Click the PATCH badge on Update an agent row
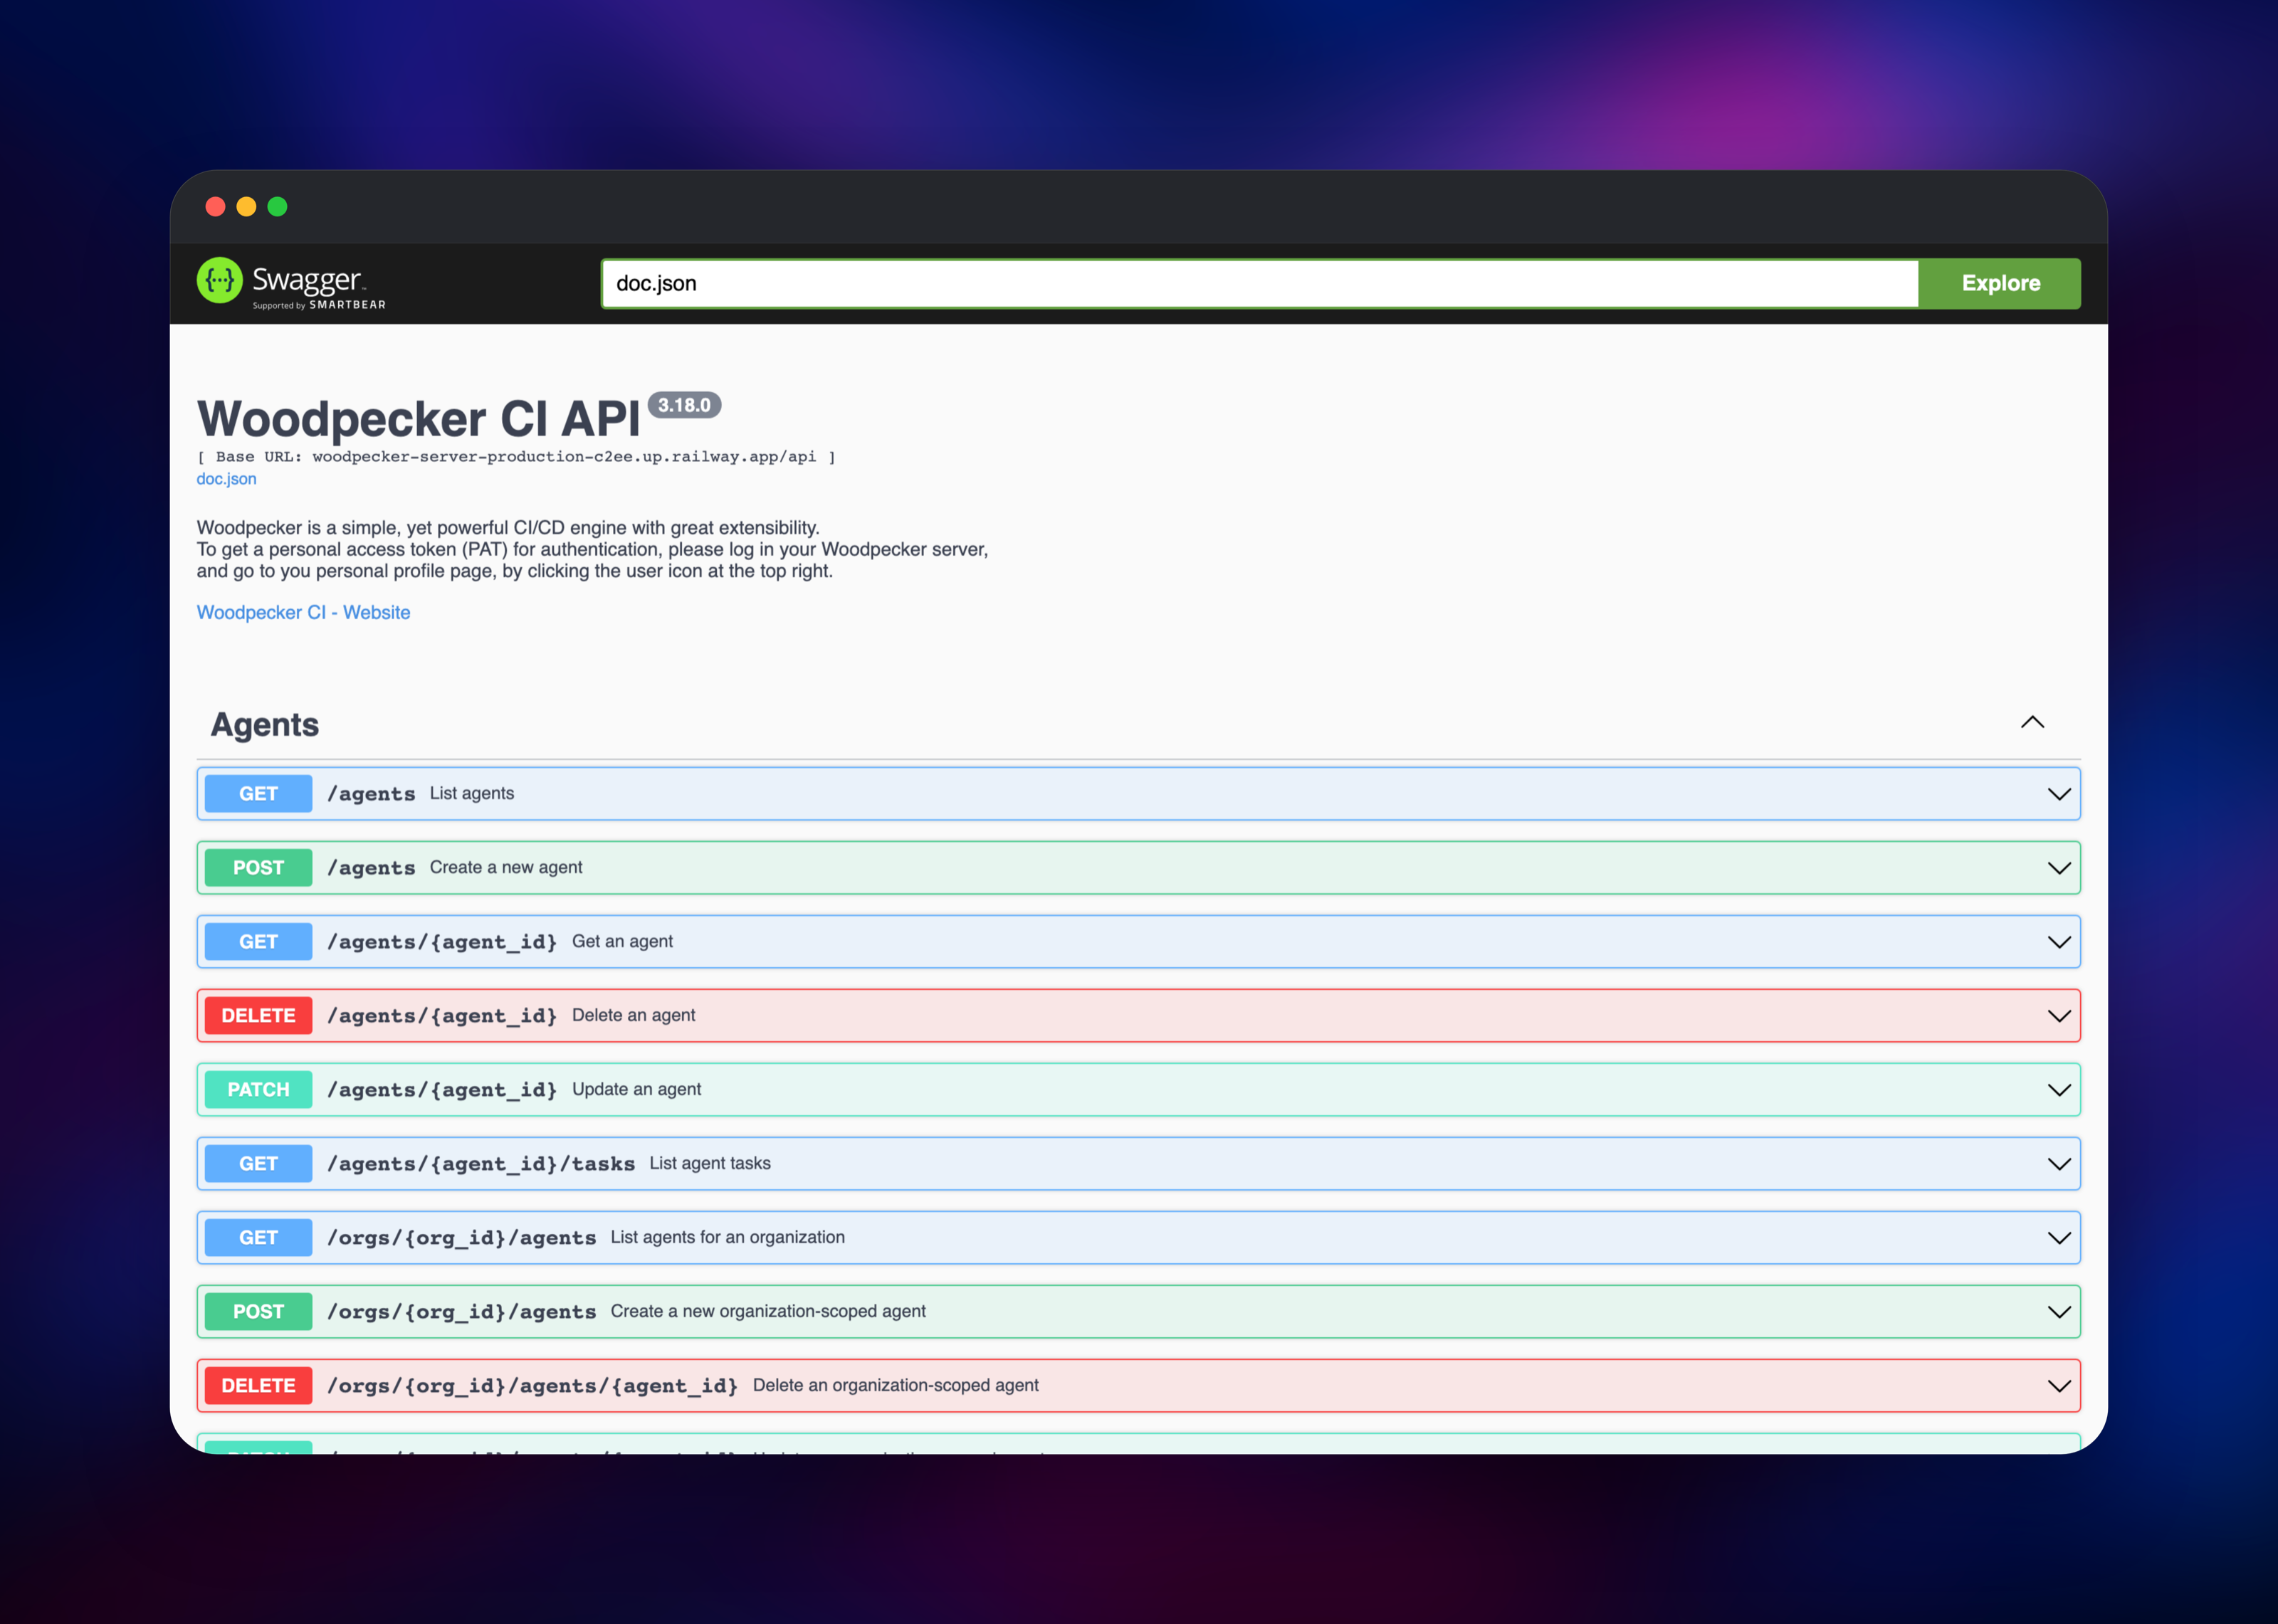This screenshot has height=1624, width=2278. point(258,1090)
